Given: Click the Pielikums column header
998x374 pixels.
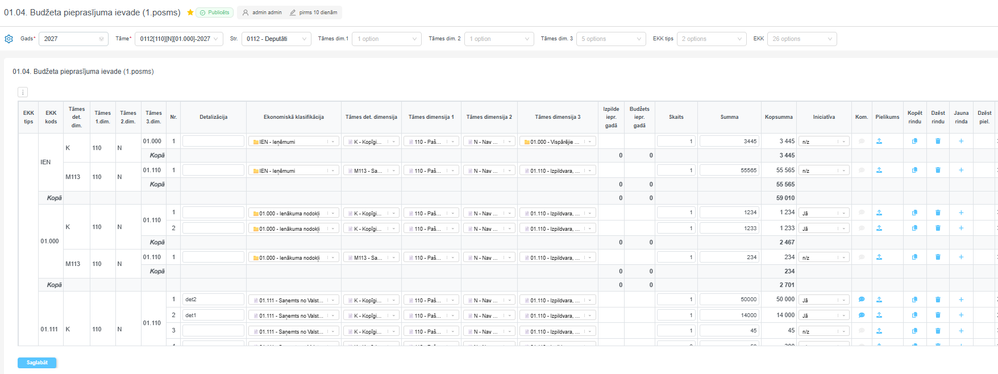Looking at the screenshot, I should [x=887, y=117].
